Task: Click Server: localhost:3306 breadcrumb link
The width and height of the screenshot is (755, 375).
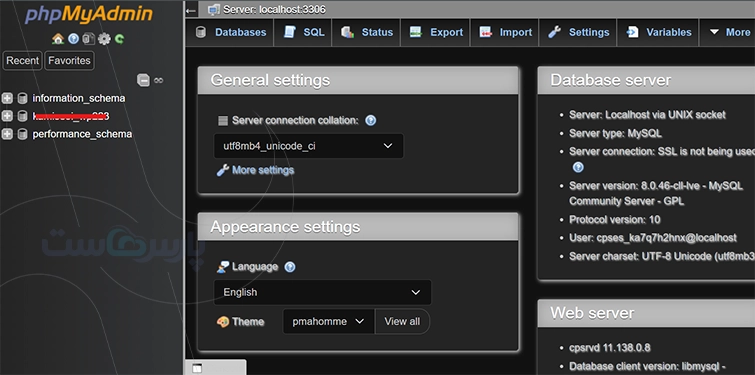Action: point(274,9)
